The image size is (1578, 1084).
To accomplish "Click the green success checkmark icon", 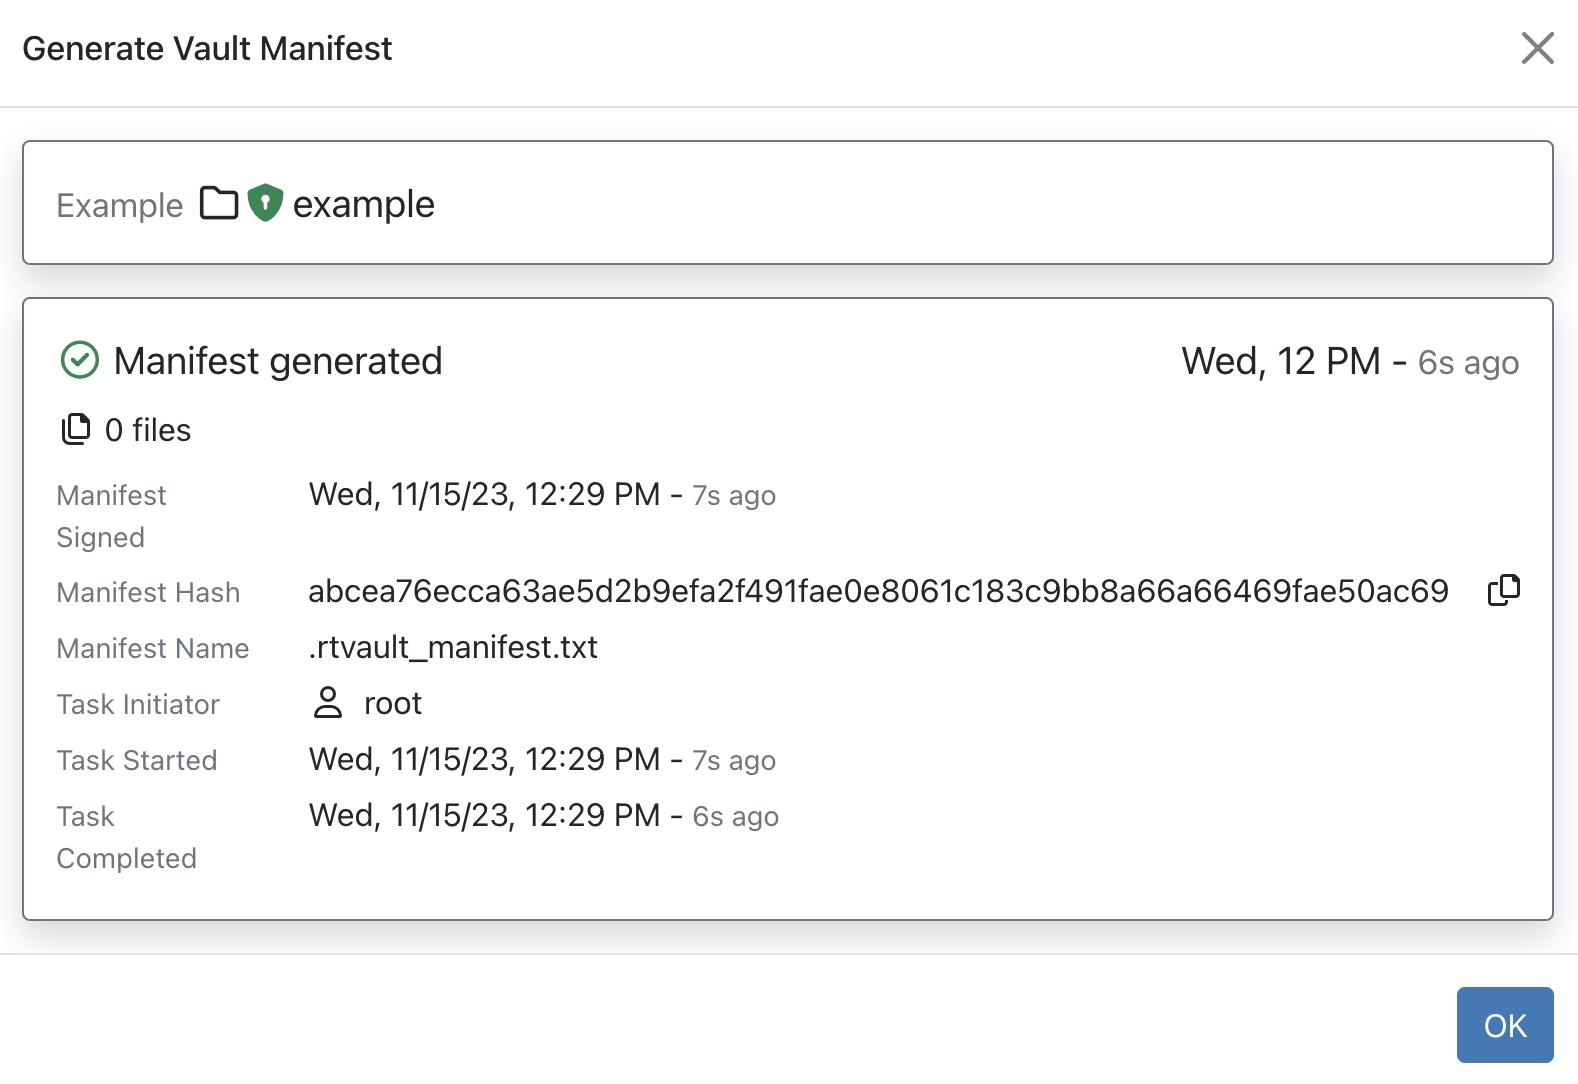I will 80,360.
